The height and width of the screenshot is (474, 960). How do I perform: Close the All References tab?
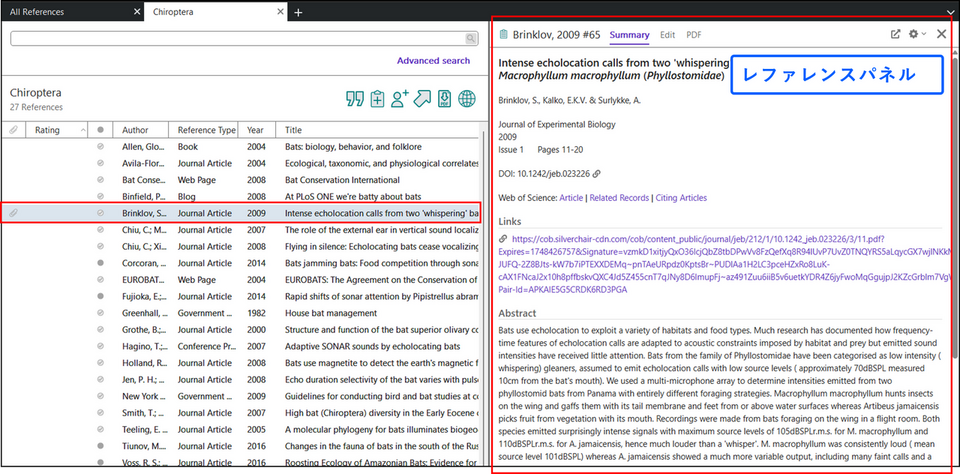[x=137, y=12]
